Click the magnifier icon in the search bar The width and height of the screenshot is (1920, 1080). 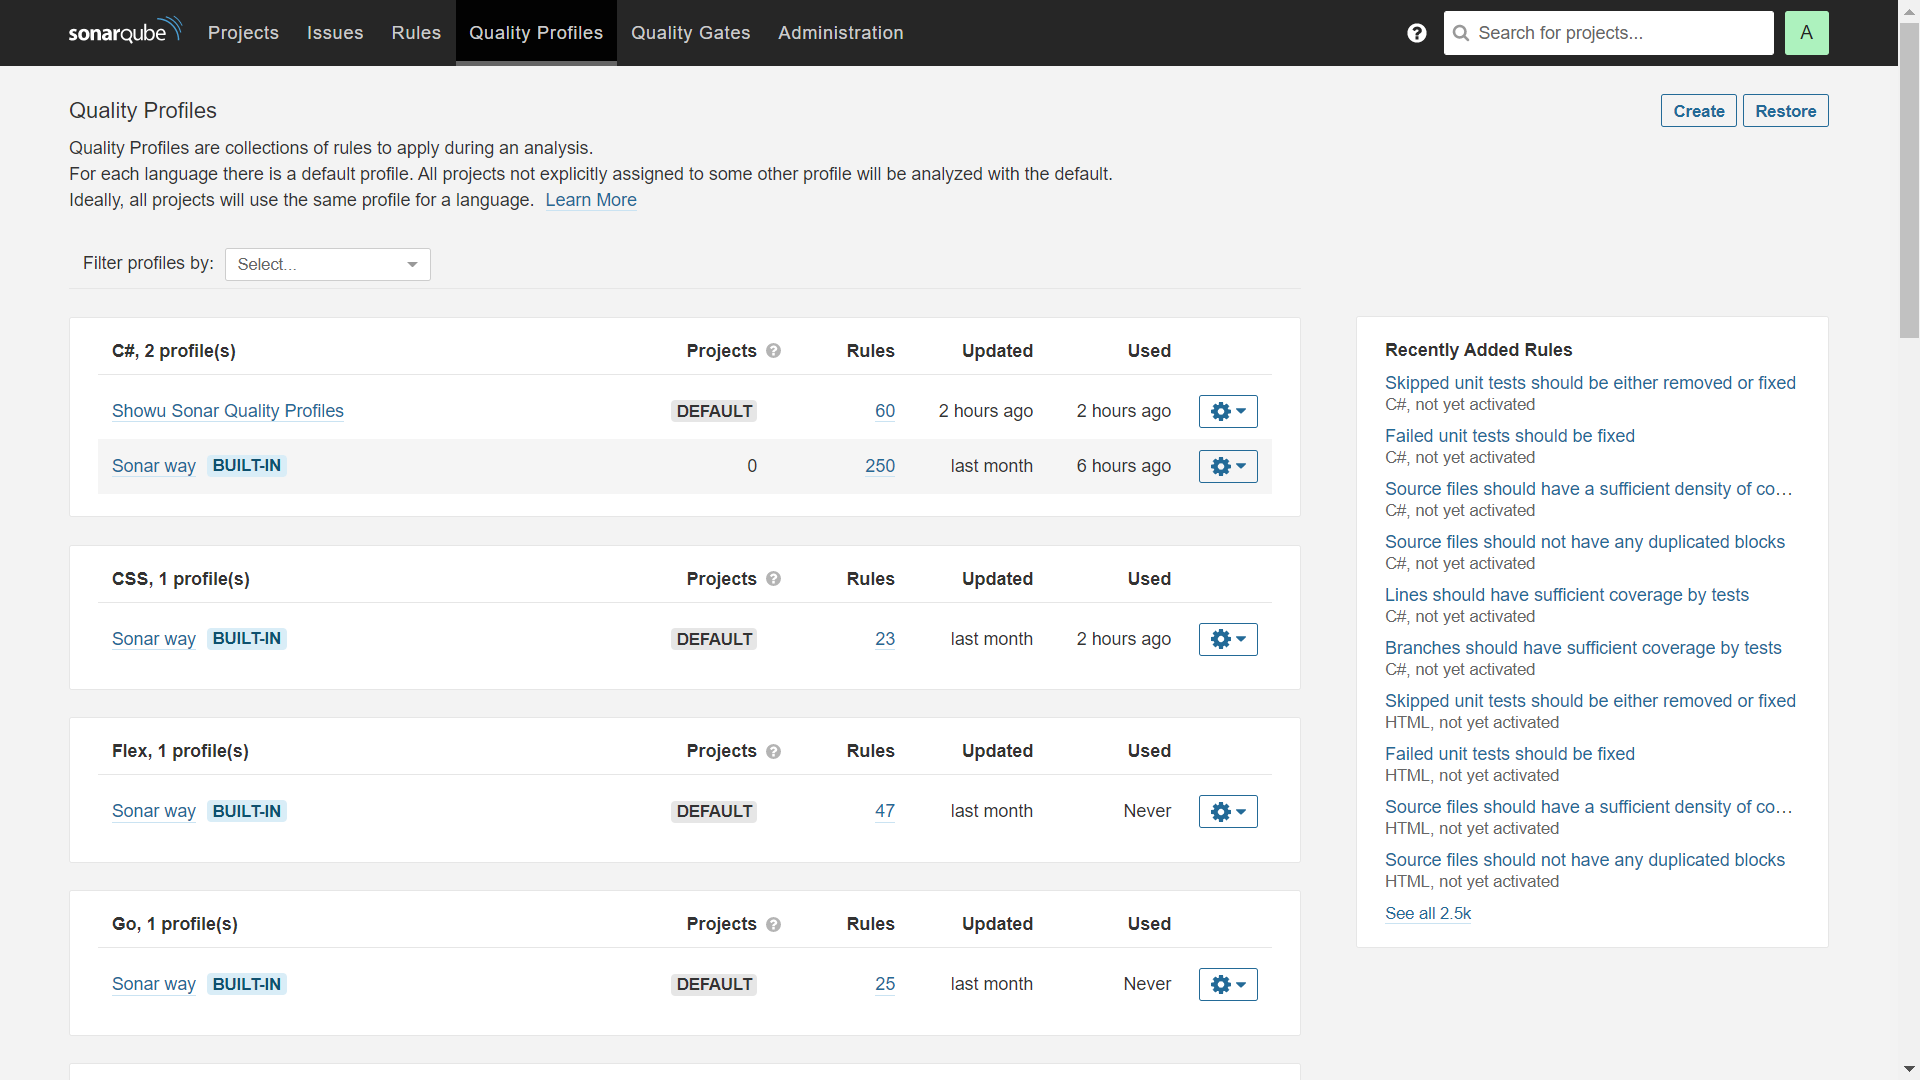pos(1462,33)
